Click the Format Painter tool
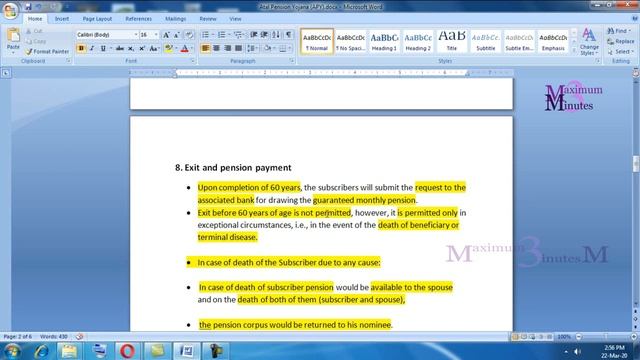Image resolution: width=640 pixels, height=360 pixels. [x=47, y=51]
